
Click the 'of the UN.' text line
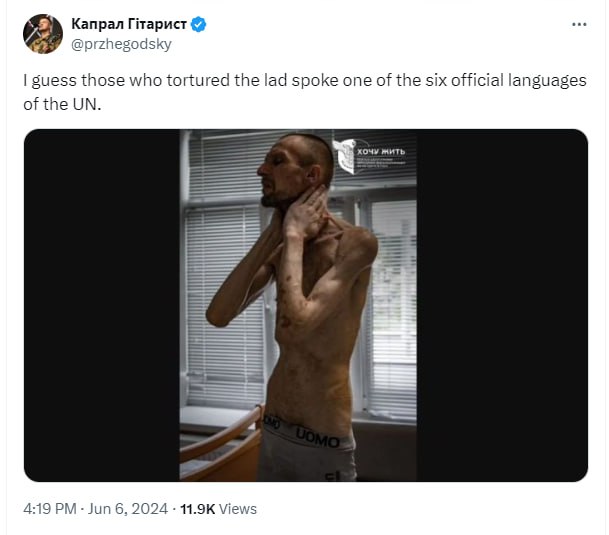click(x=62, y=105)
